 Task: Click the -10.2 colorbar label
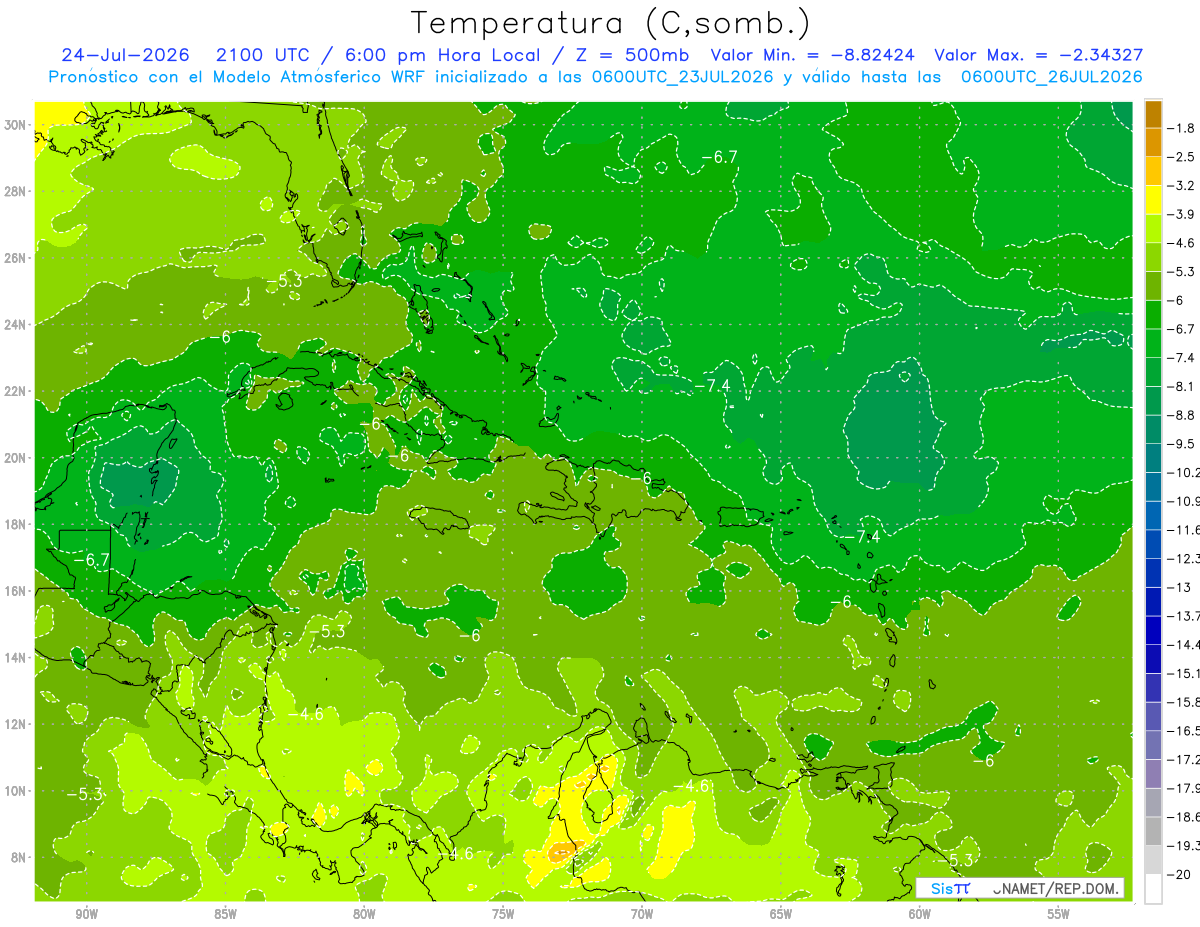pos(1184,472)
